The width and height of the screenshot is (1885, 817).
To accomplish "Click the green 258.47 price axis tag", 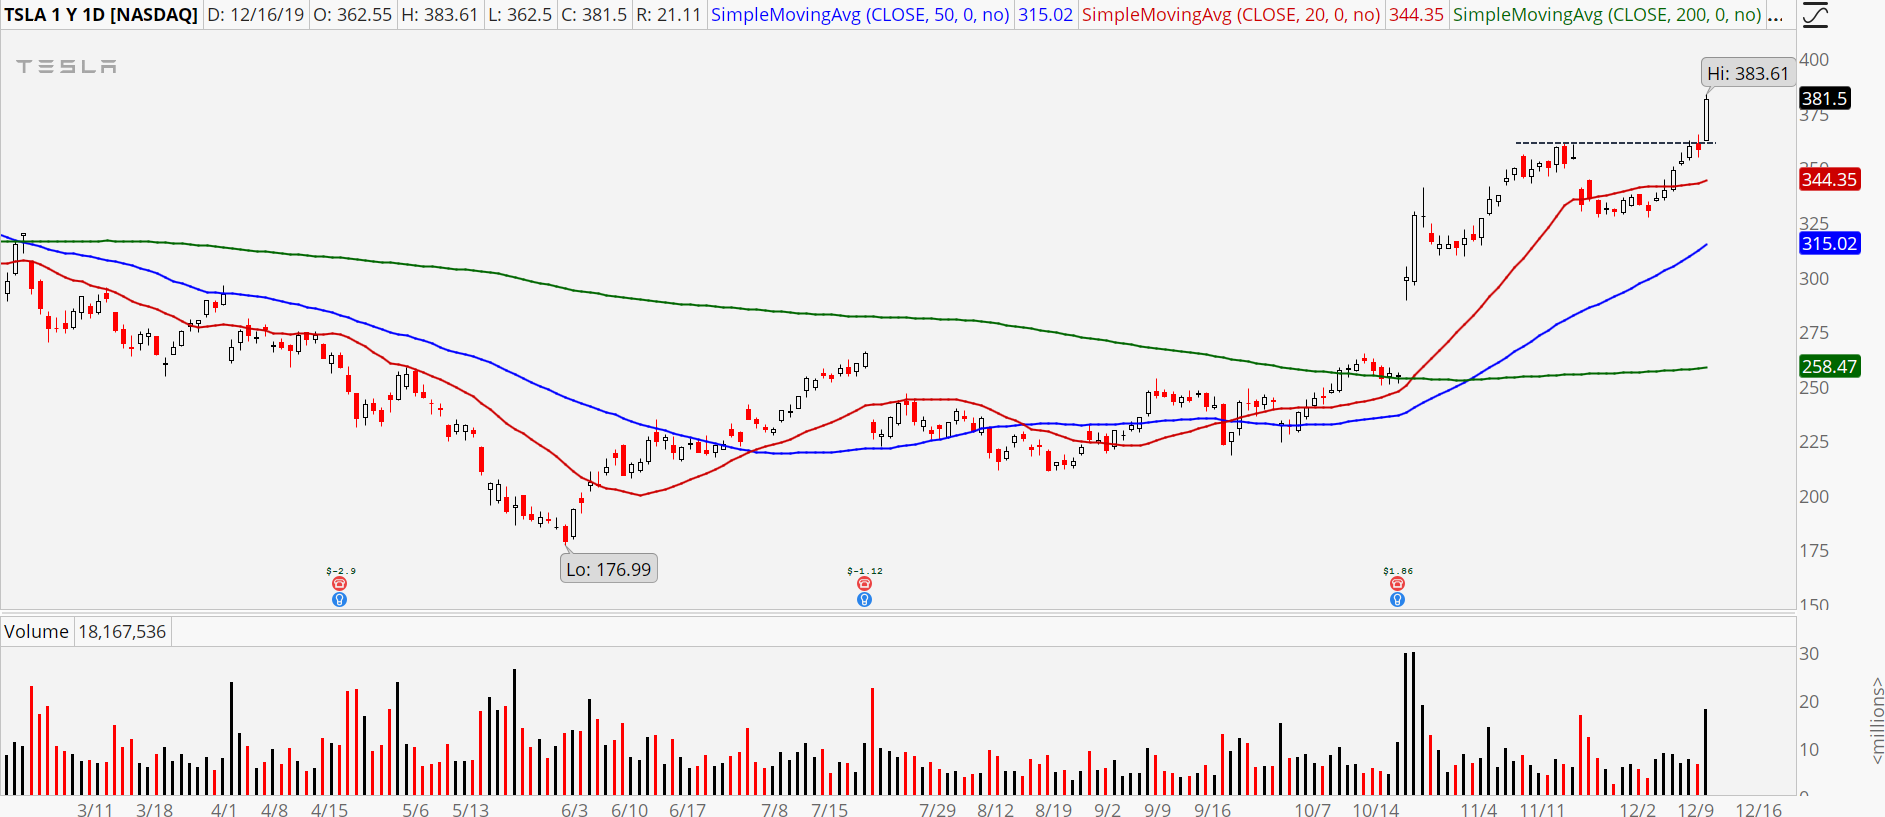I will click(1830, 366).
